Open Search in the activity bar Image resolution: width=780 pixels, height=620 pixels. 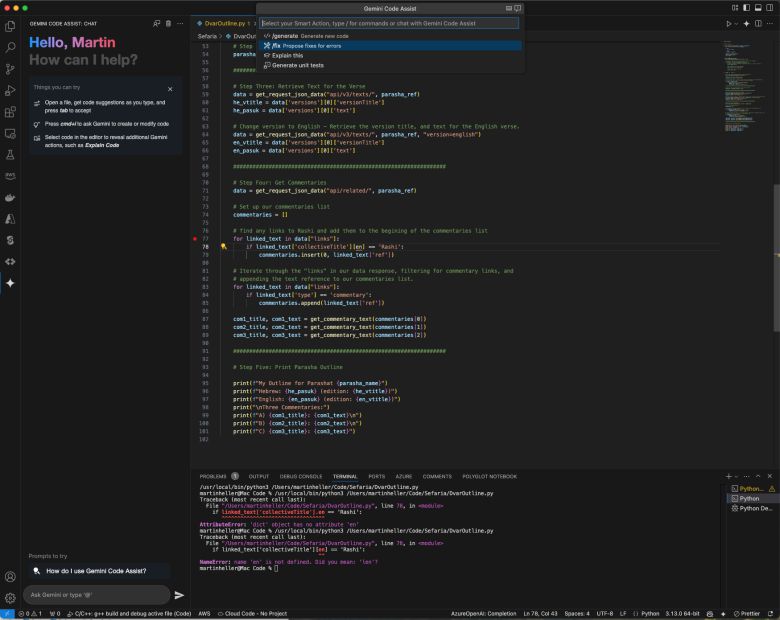tap(10, 47)
